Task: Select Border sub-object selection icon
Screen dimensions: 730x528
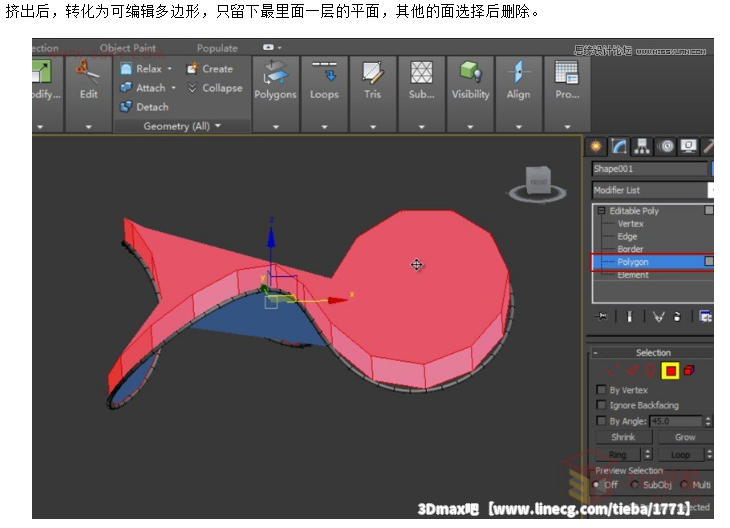Action: (x=651, y=371)
